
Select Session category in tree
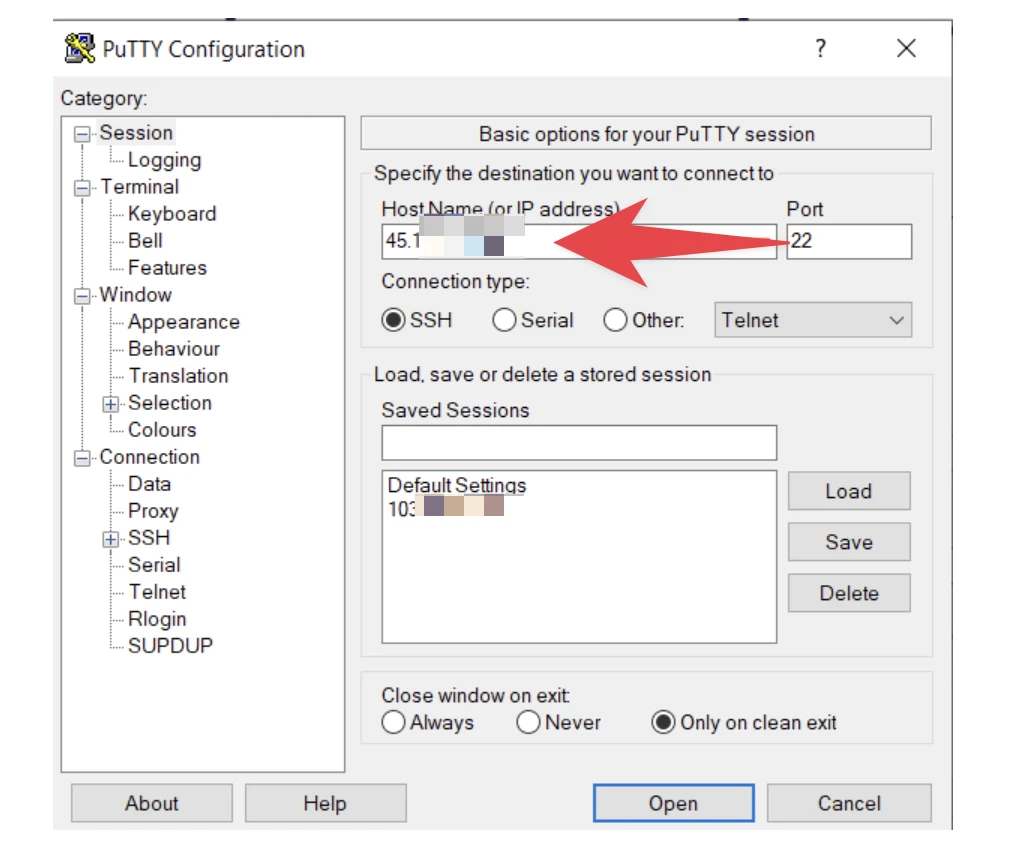click(x=136, y=132)
